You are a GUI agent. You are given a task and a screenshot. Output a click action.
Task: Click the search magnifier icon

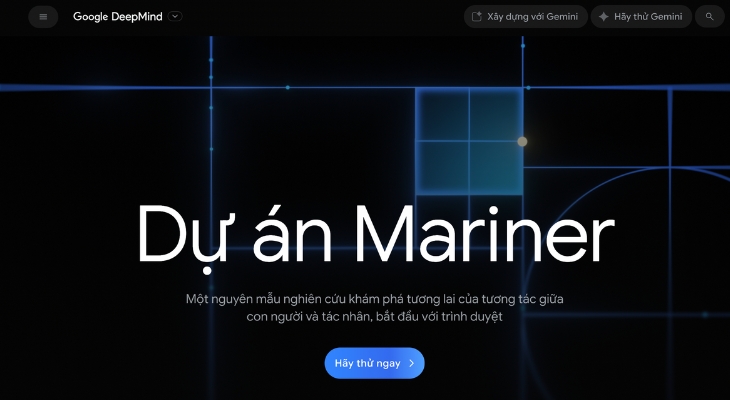(710, 17)
